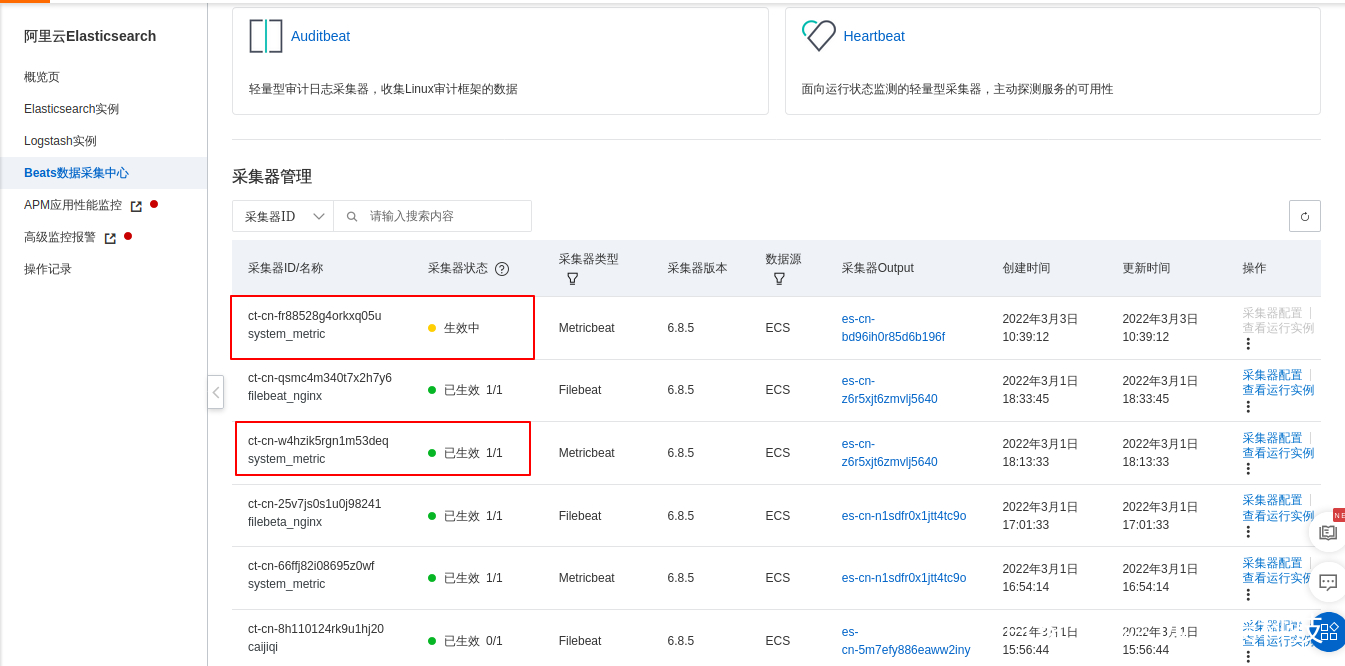Select collector name filebeta_nginx
The image size is (1345, 666).
click(285, 522)
